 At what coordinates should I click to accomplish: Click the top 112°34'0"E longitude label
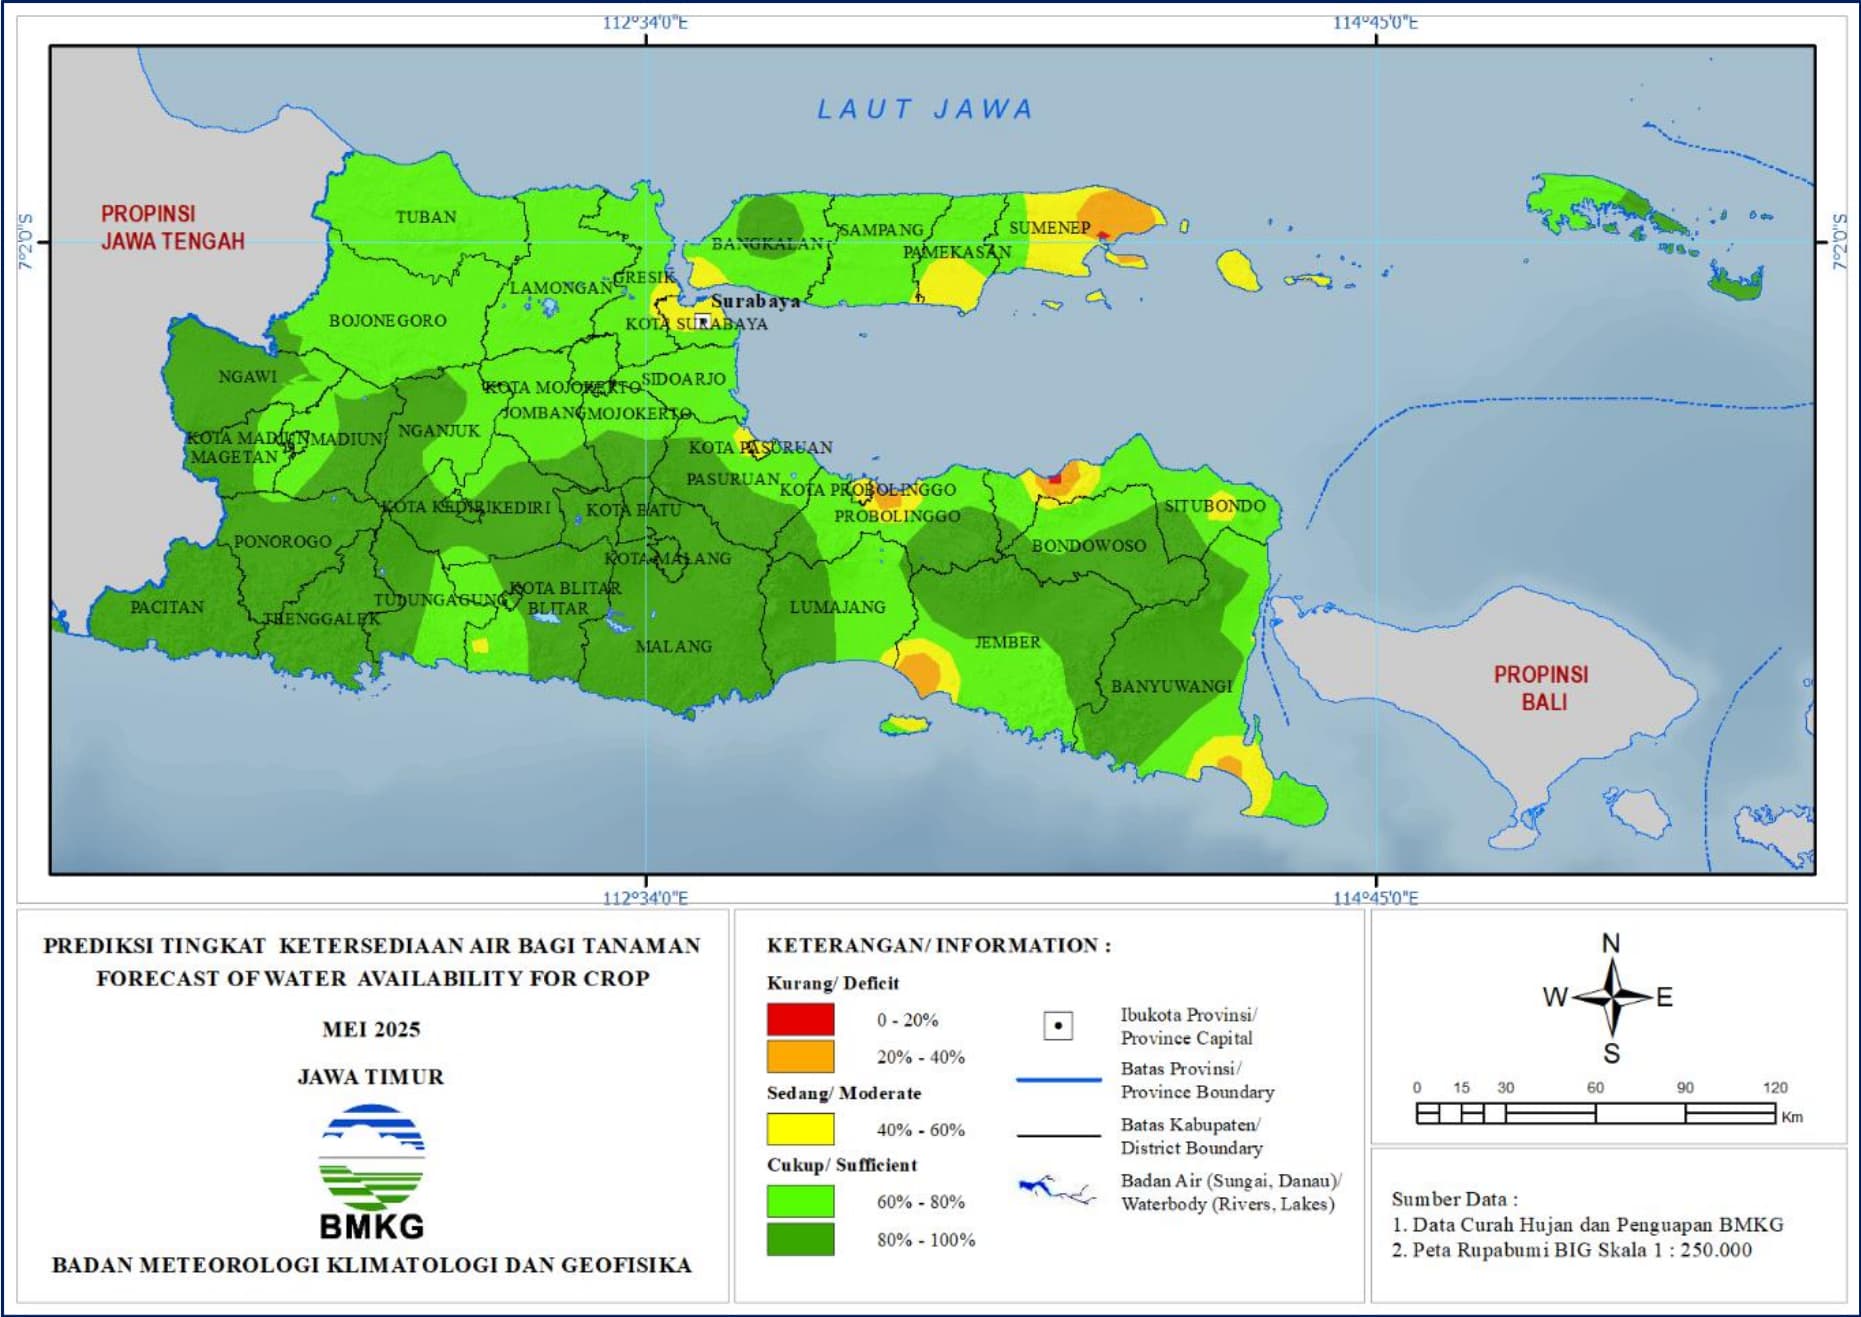coord(645,23)
